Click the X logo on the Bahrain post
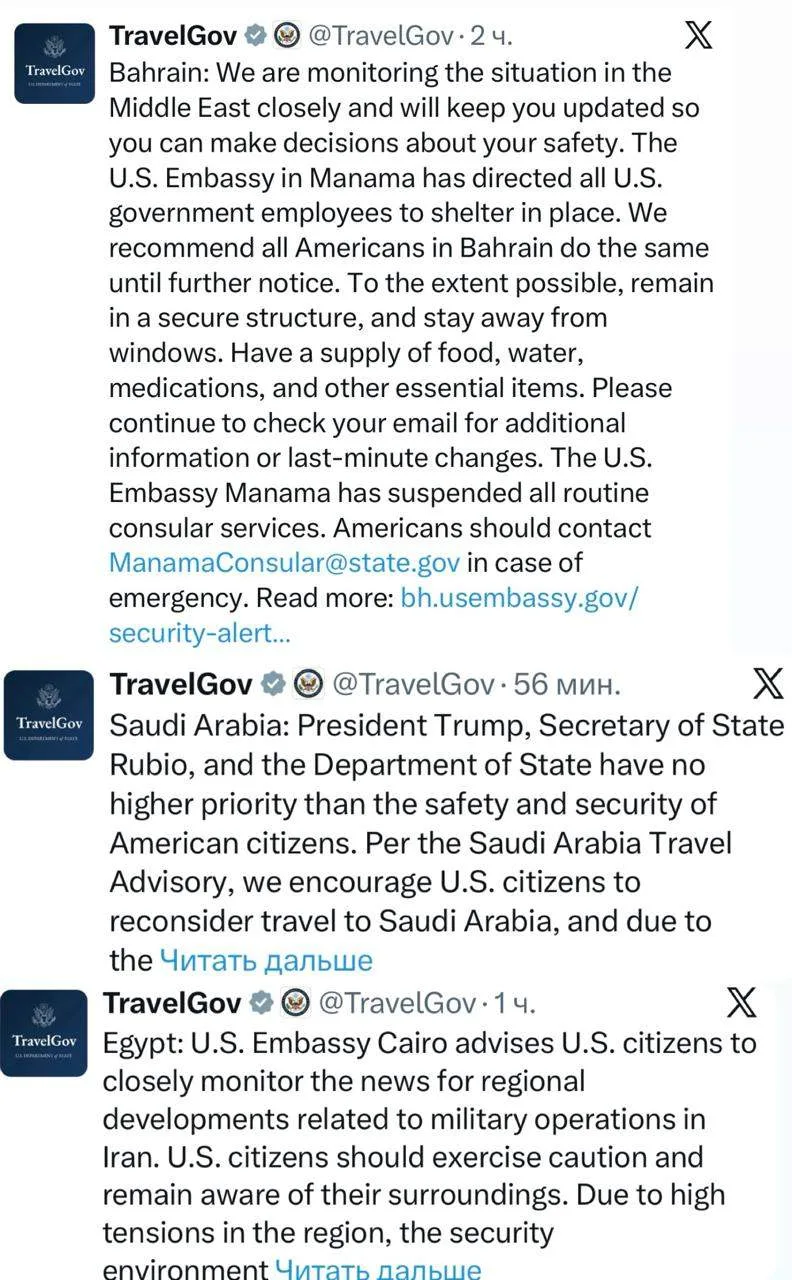 pos(698,36)
